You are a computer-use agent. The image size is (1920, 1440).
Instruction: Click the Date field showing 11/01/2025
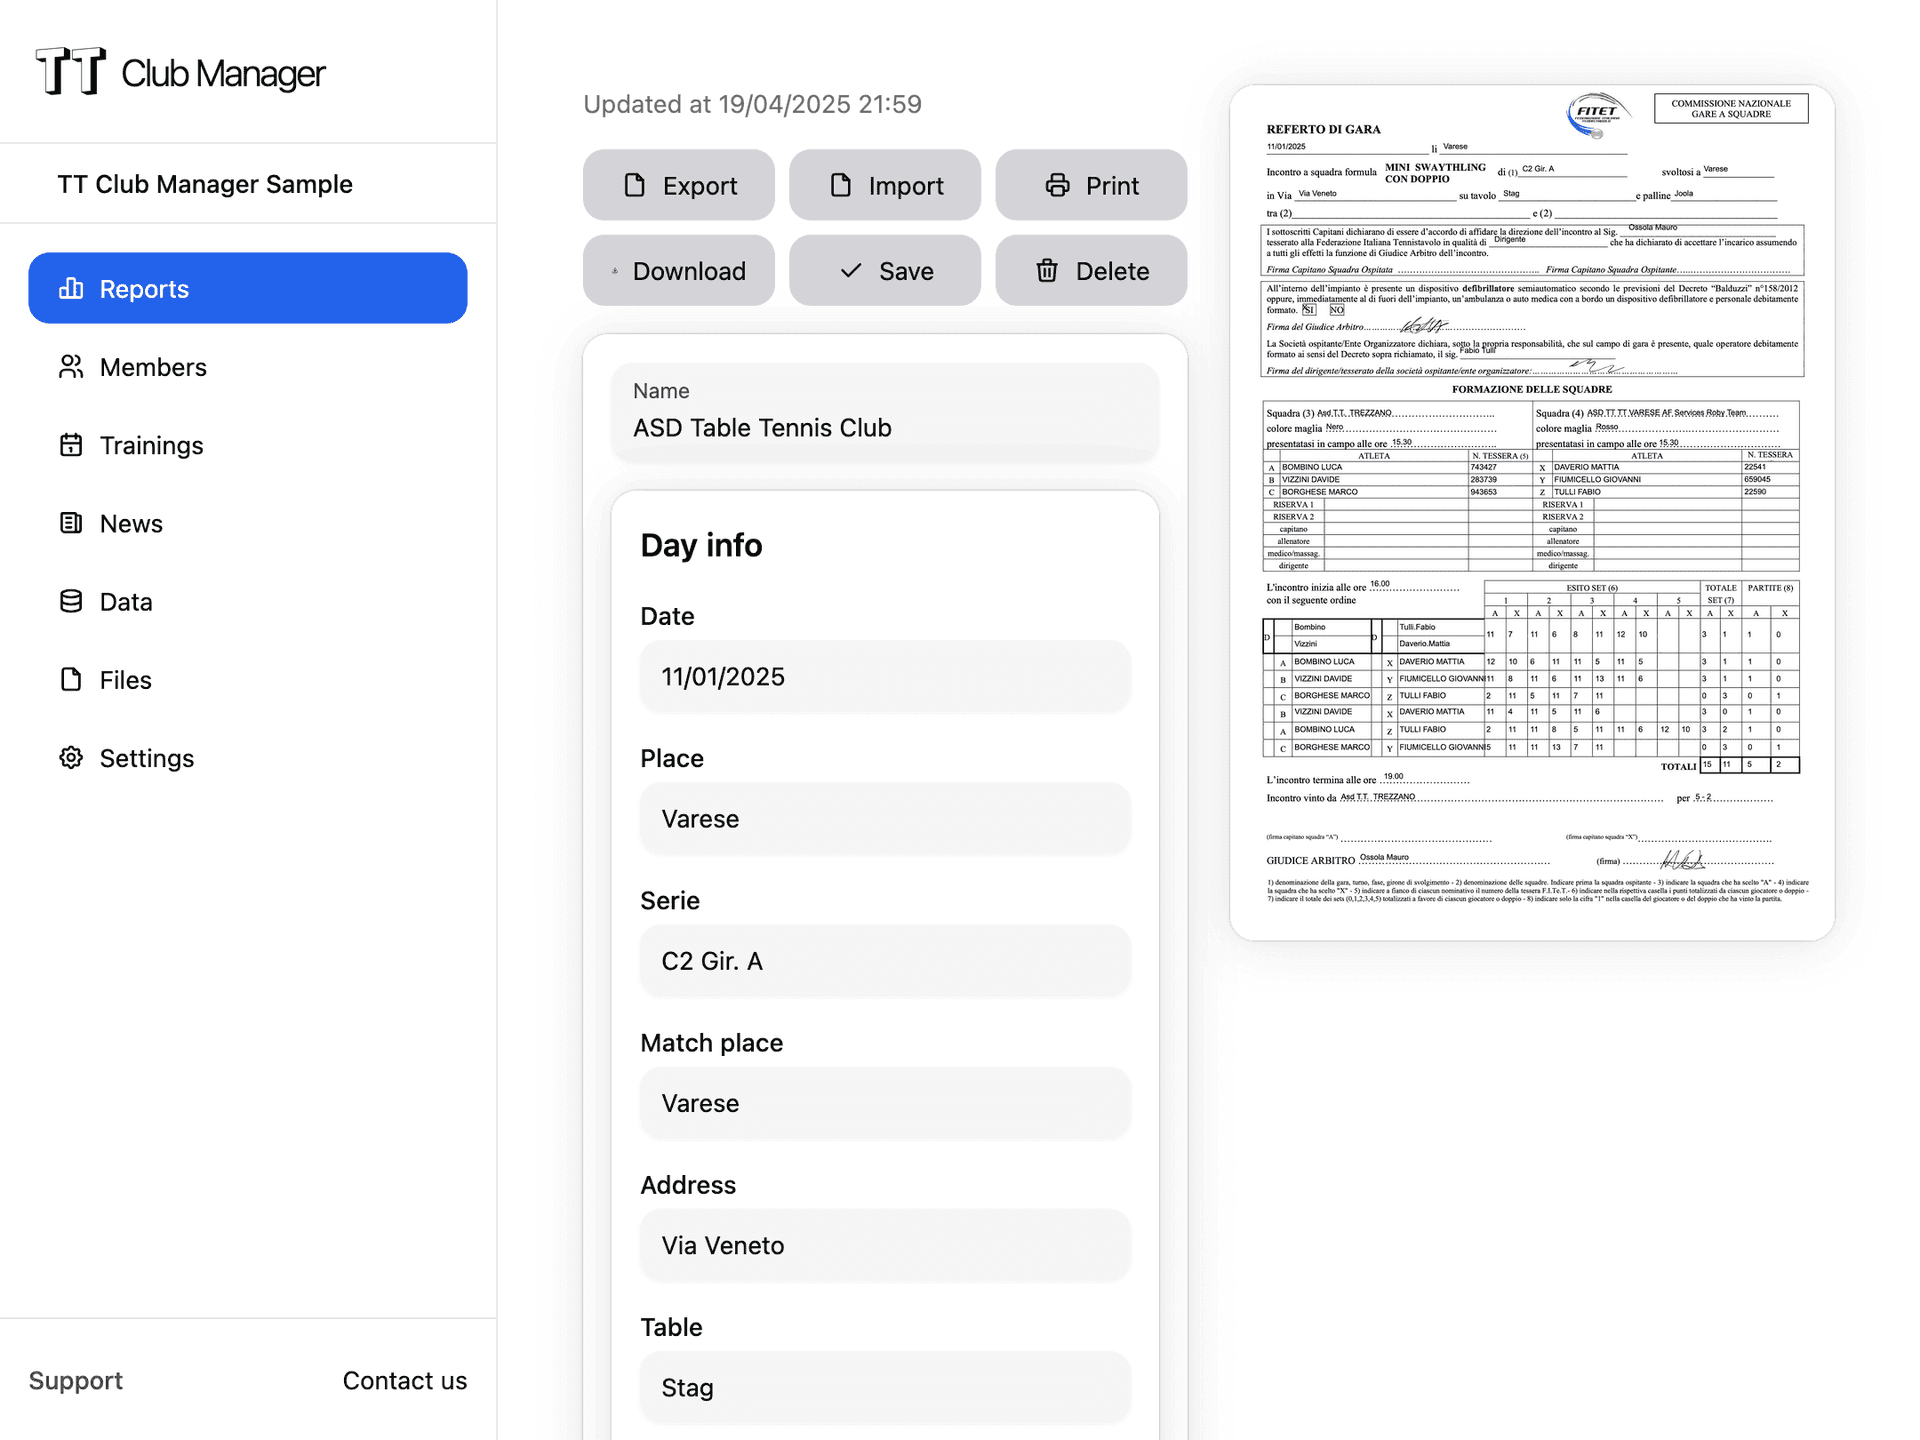(x=885, y=677)
